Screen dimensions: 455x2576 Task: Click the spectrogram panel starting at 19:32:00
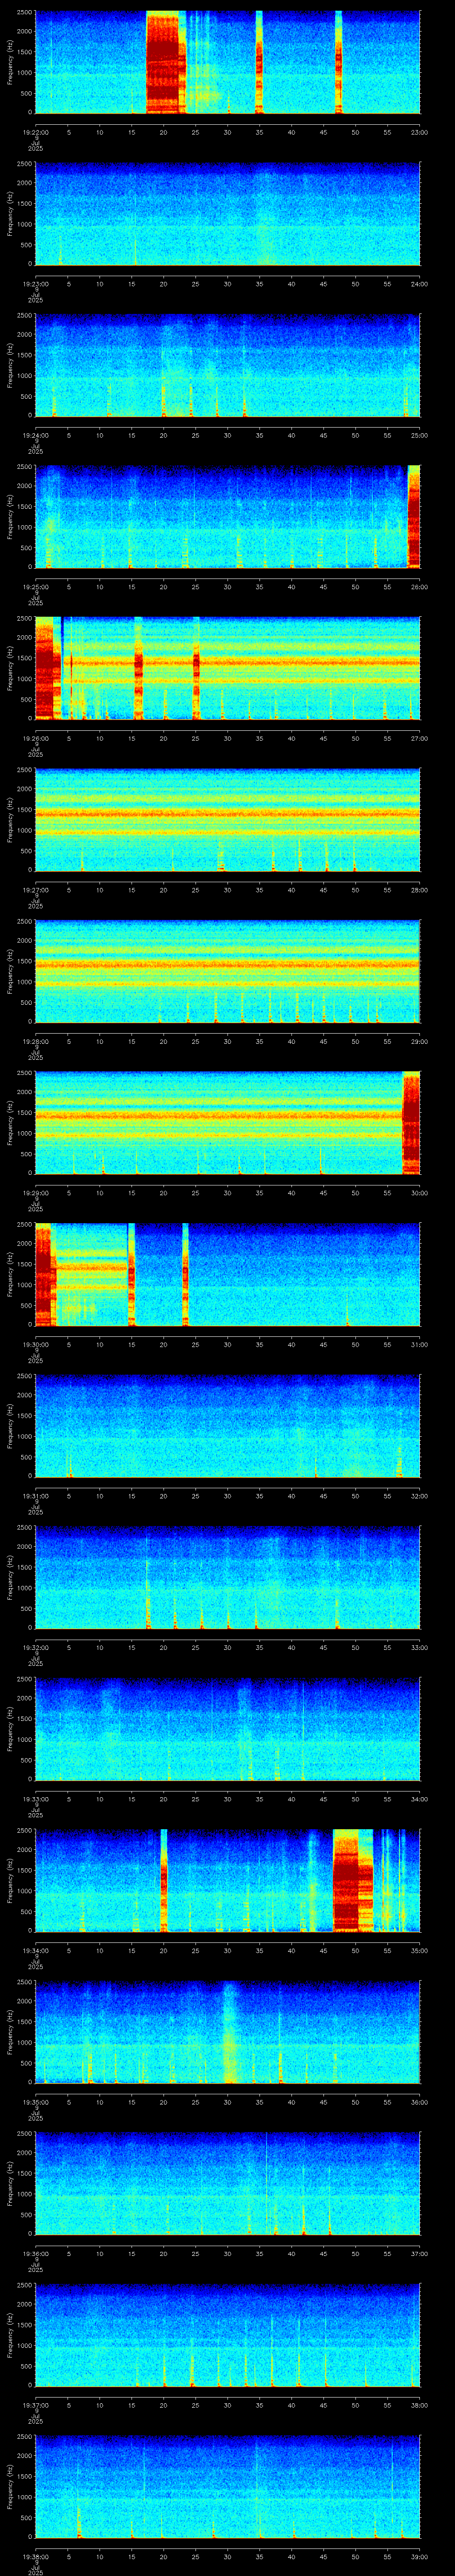tap(227, 1577)
